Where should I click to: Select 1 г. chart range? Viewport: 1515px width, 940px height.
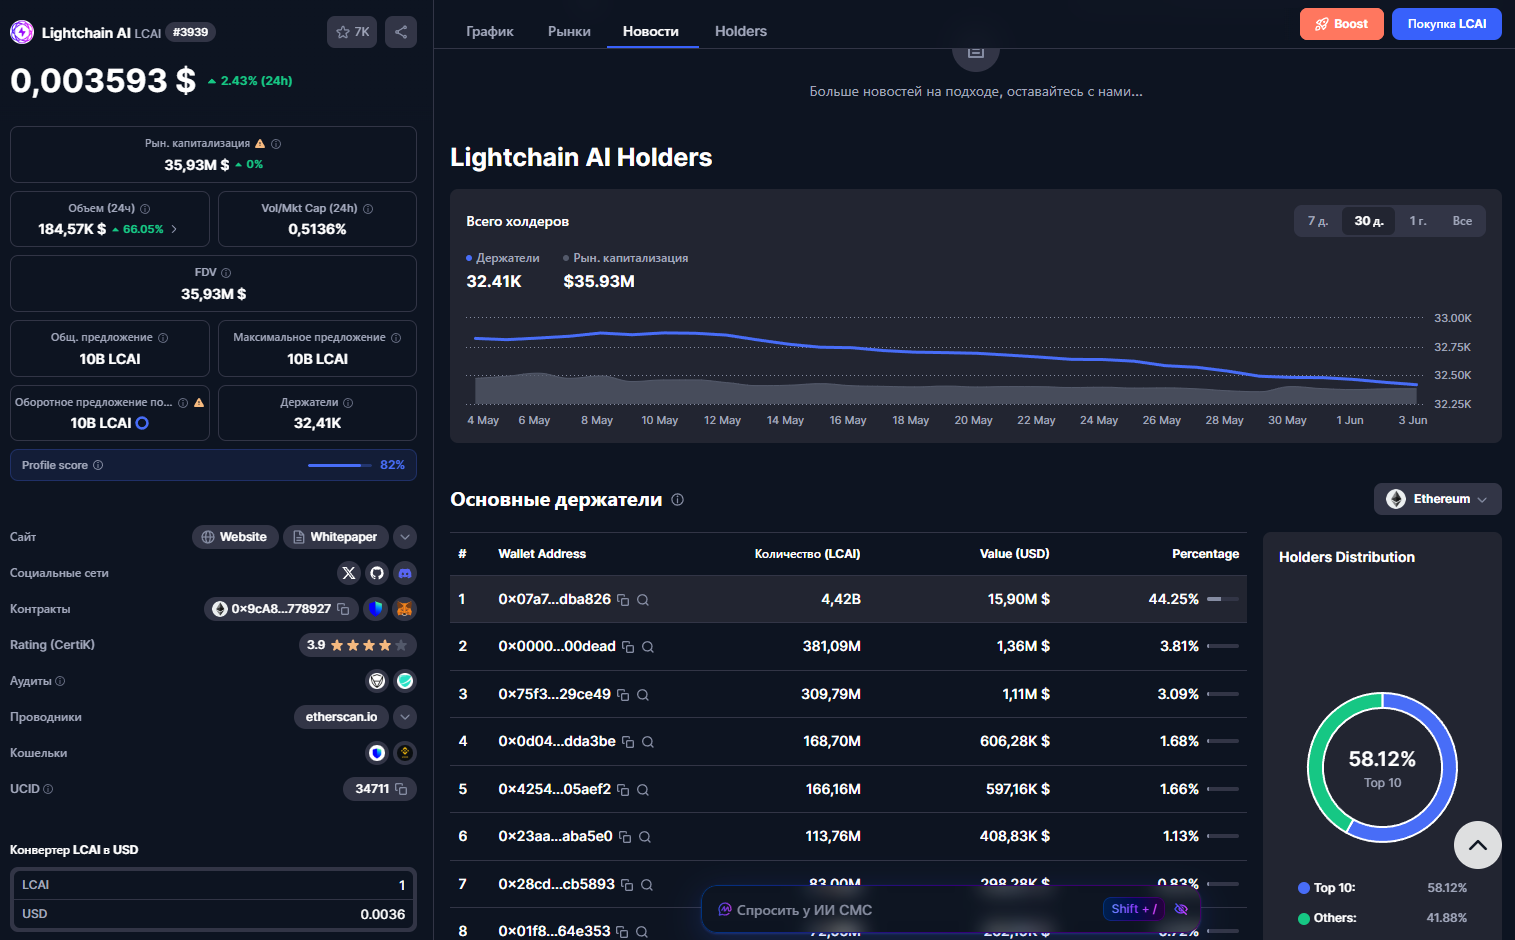1418,221
